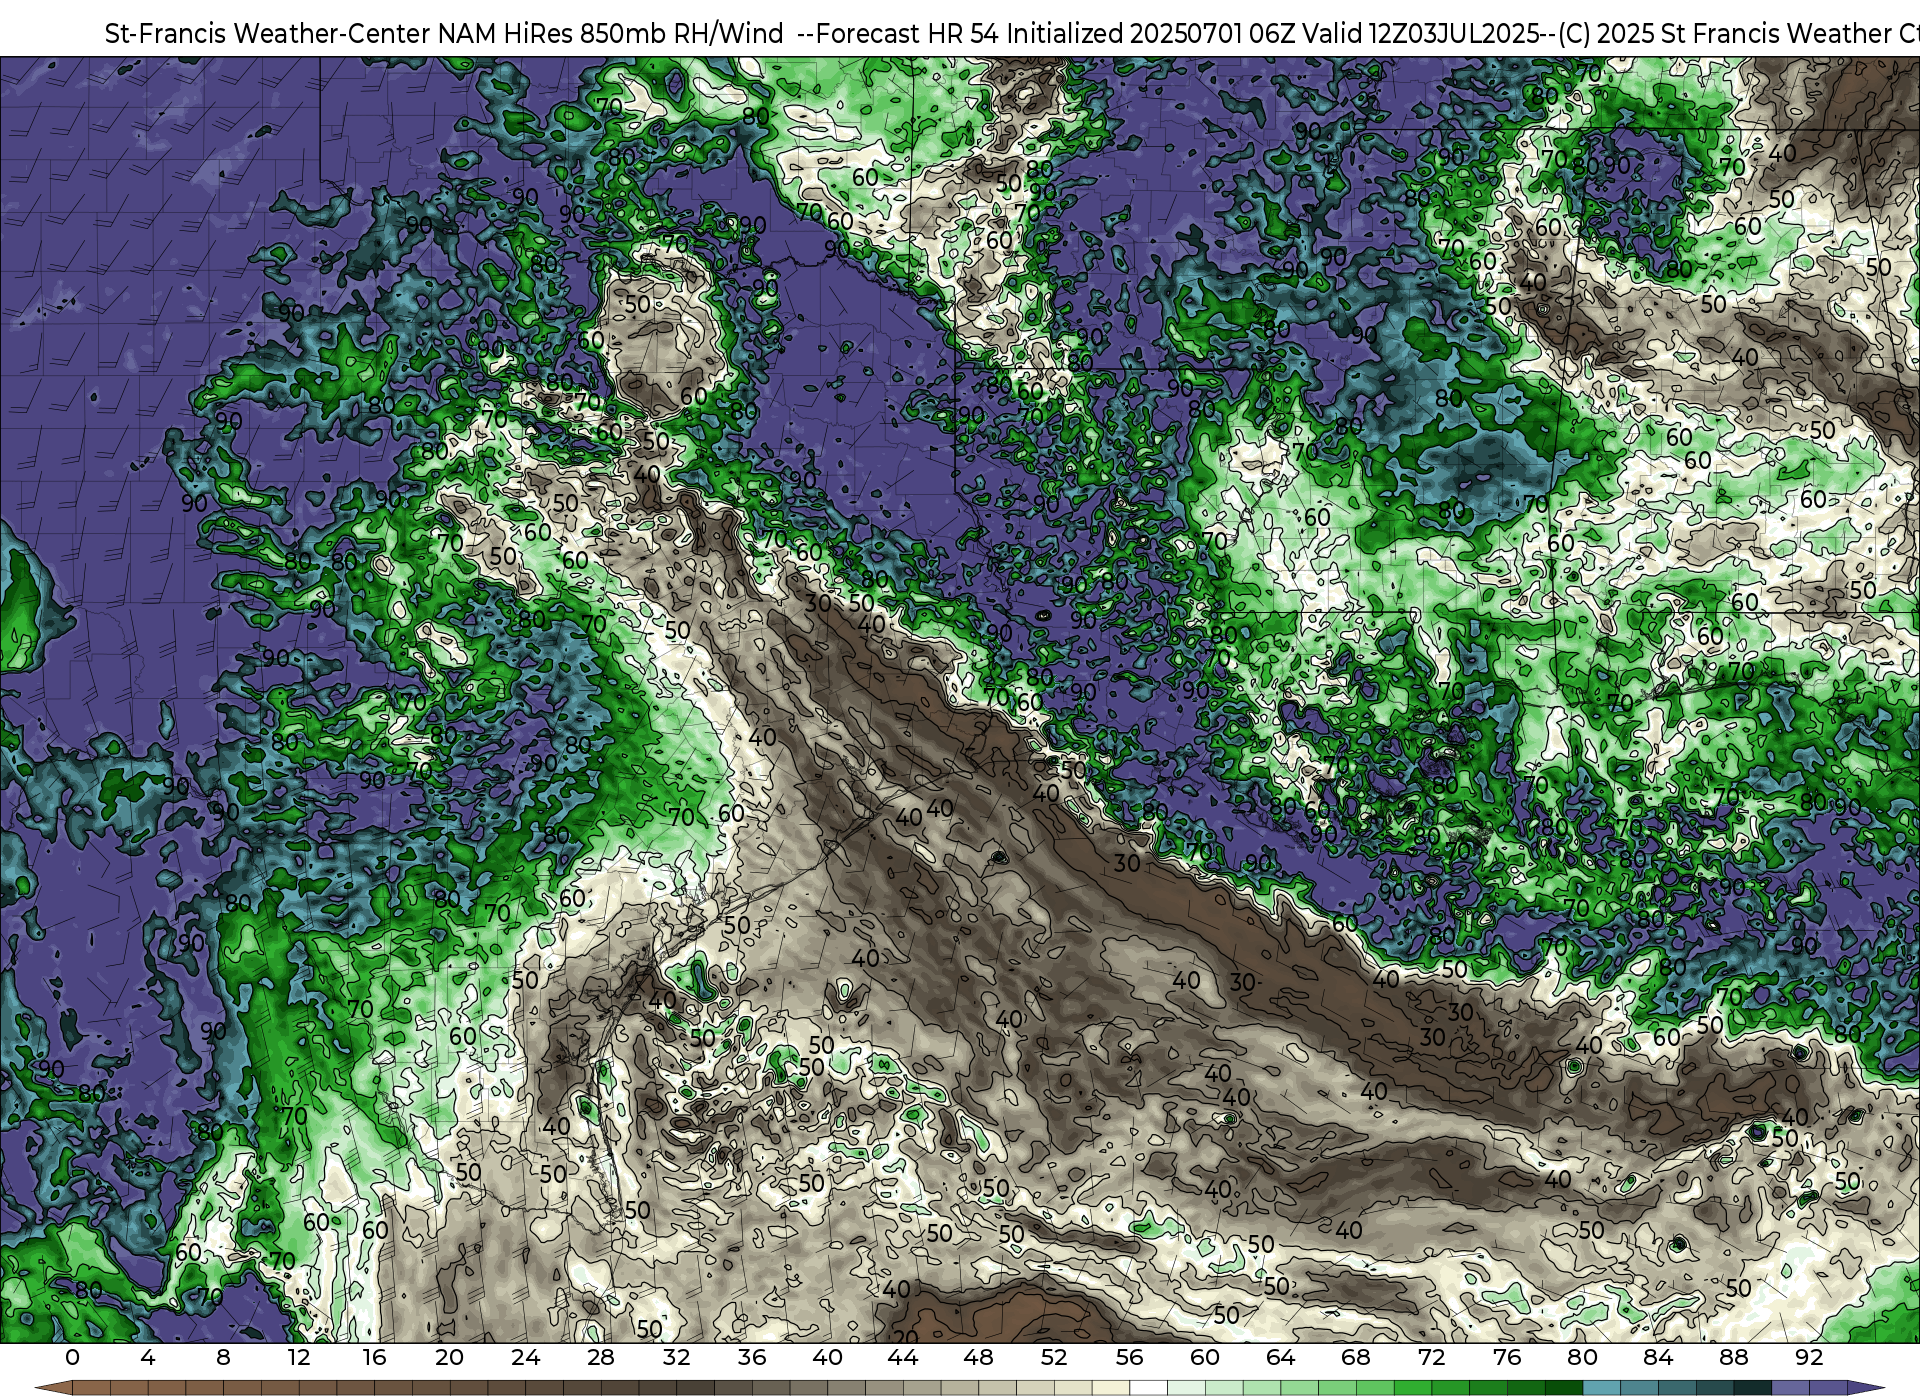This screenshot has height=1400, width=1920.
Task: Click the legend label '16' above the colorbar
Action: click(x=374, y=1358)
